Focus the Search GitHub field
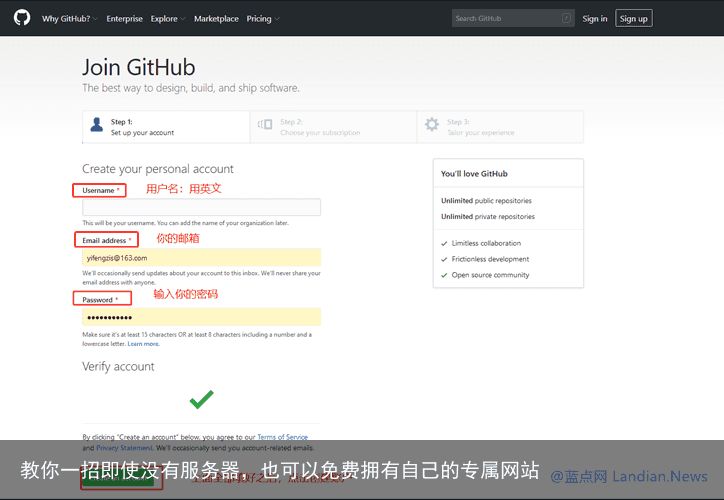724x500 pixels. (513, 18)
